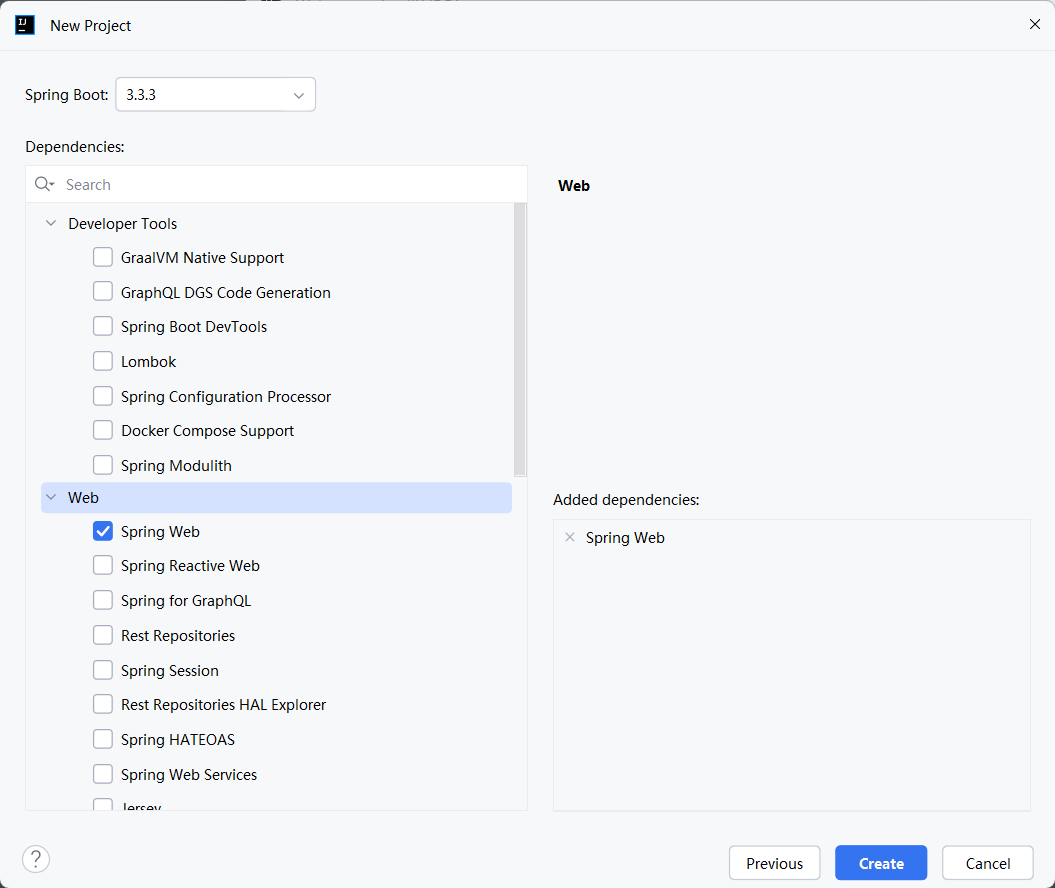Screen dimensions: 1055x888
Task: Check Rest Repositories HAL Explorer
Action: point(103,704)
